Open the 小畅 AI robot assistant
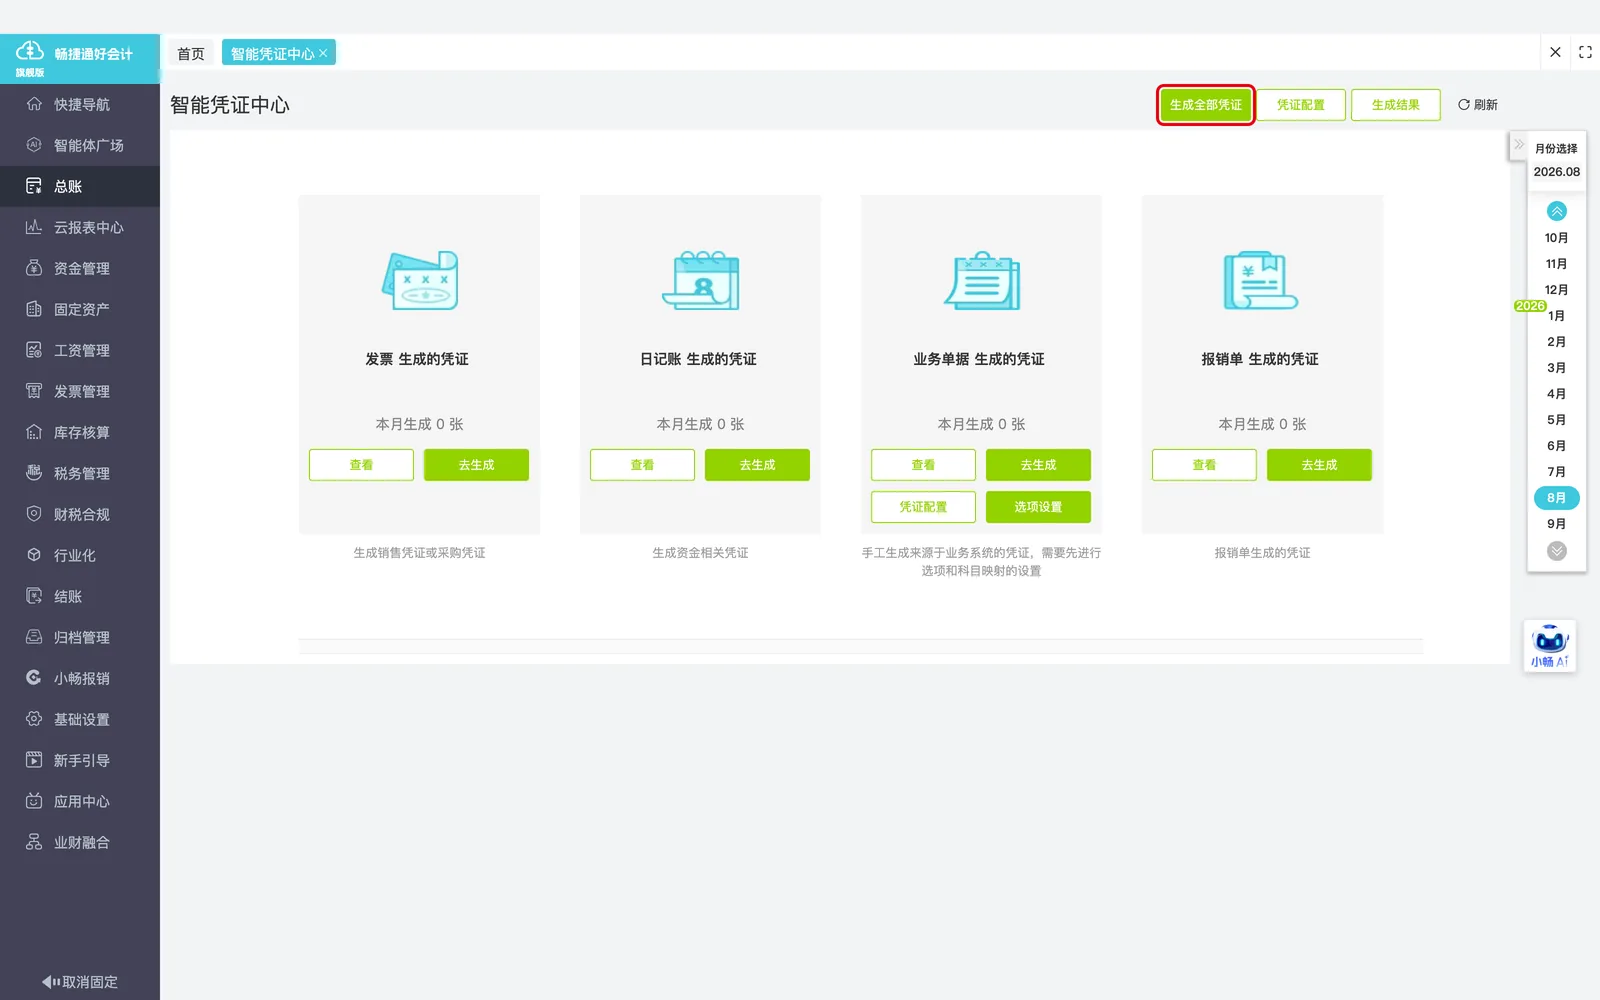1600x1000 pixels. tap(1550, 646)
